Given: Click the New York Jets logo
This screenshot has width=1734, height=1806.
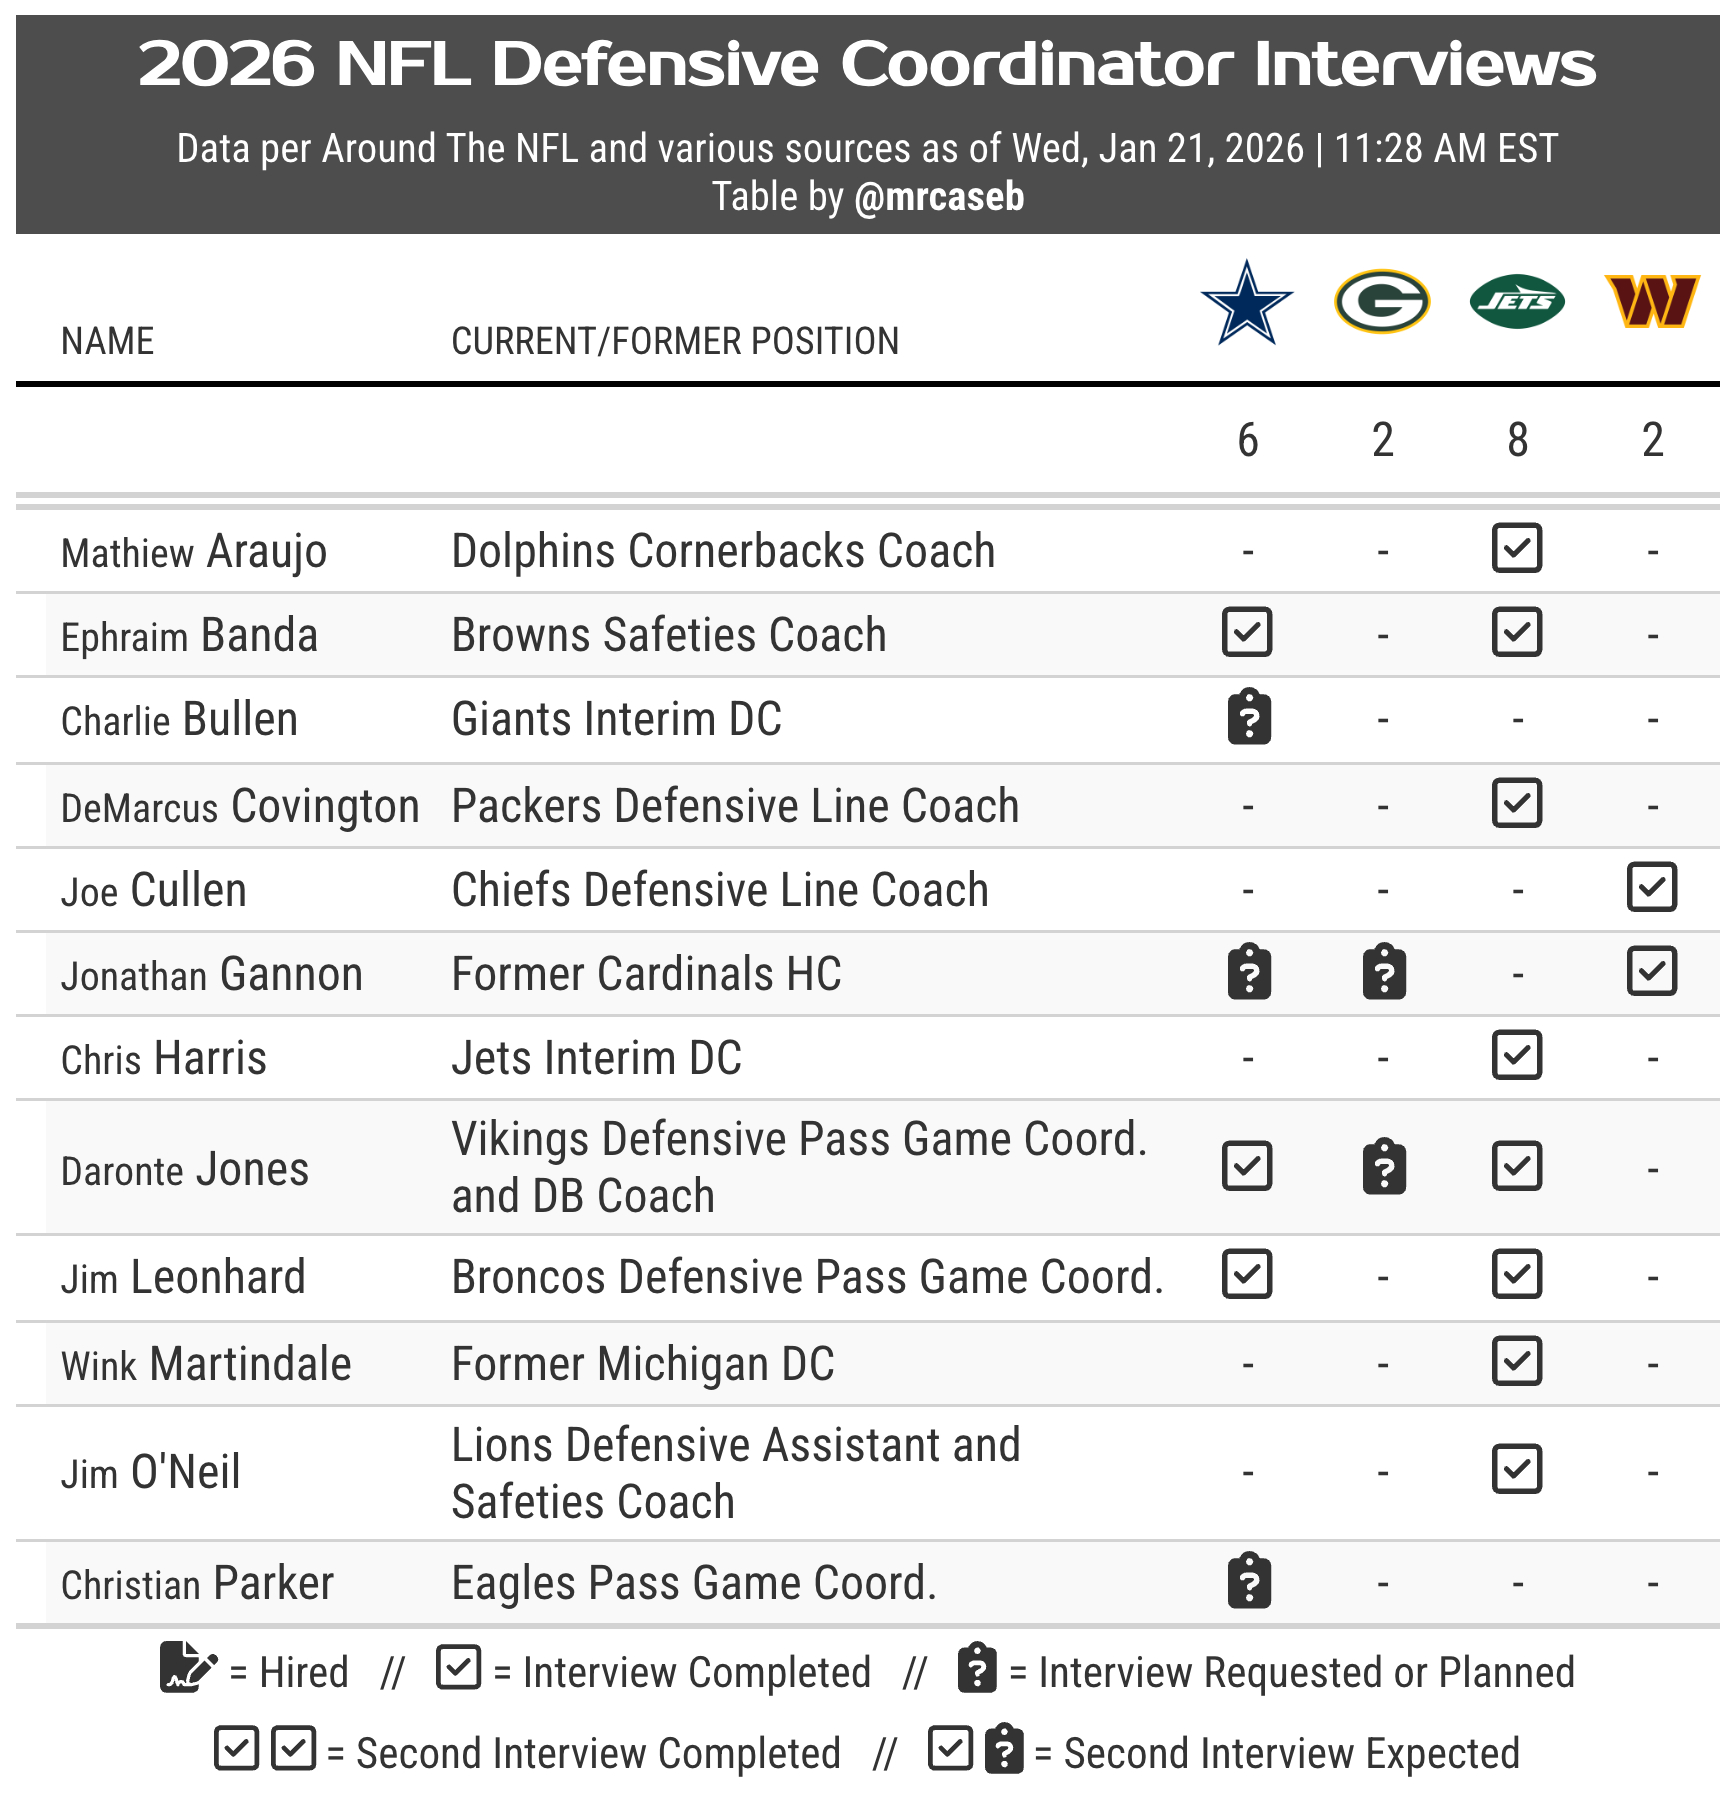Looking at the screenshot, I should coord(1517,302).
